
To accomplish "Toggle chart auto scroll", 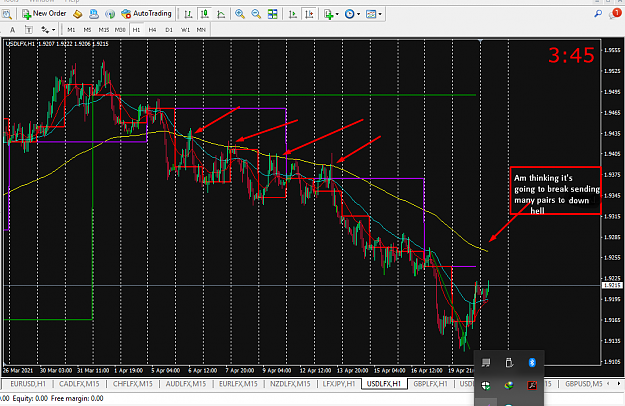I will point(293,14).
